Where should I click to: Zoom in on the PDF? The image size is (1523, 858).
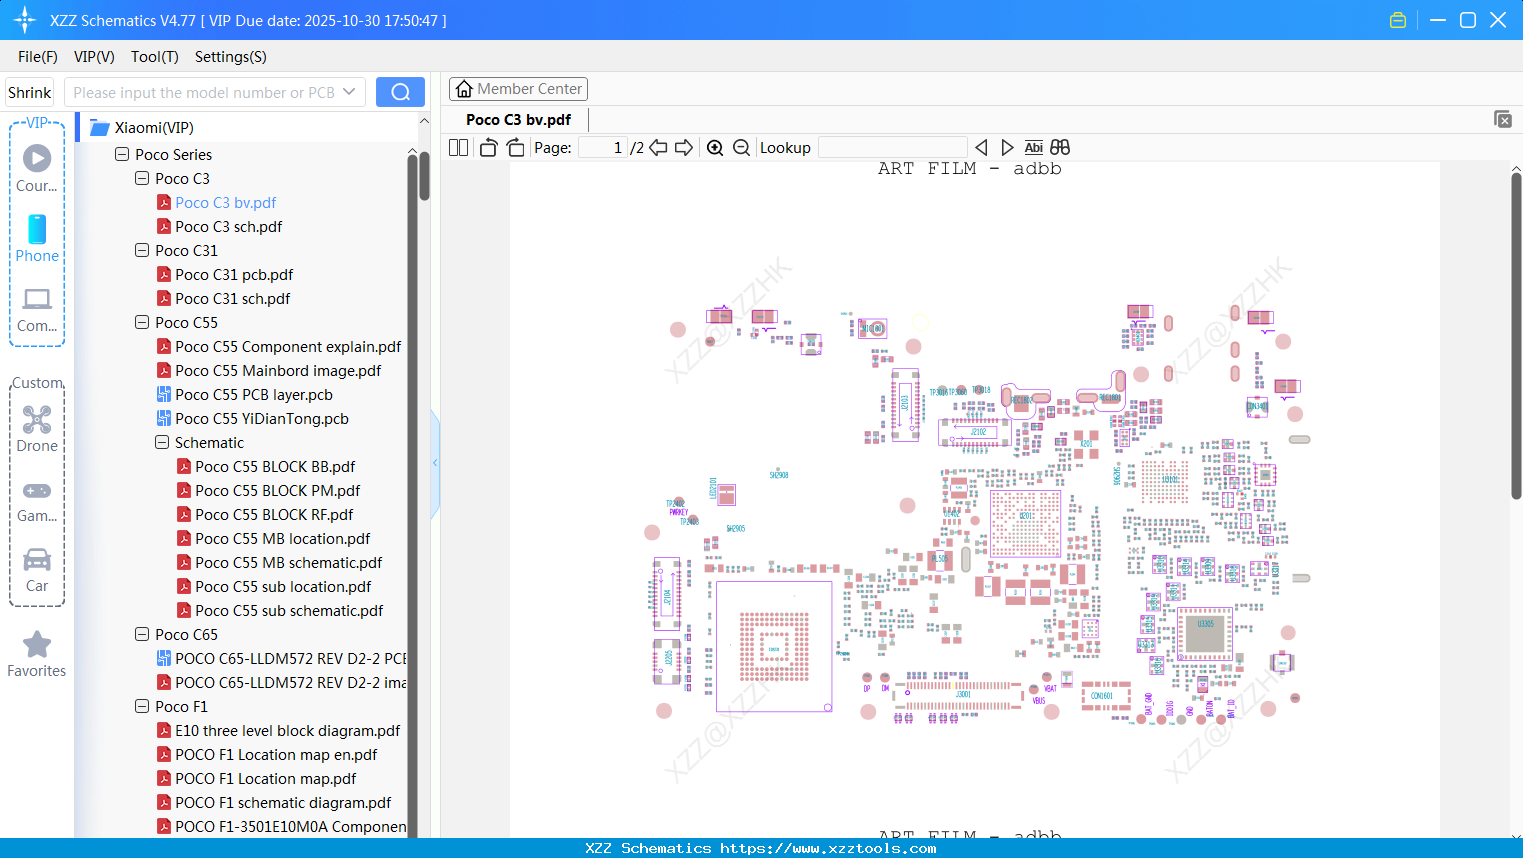715,148
